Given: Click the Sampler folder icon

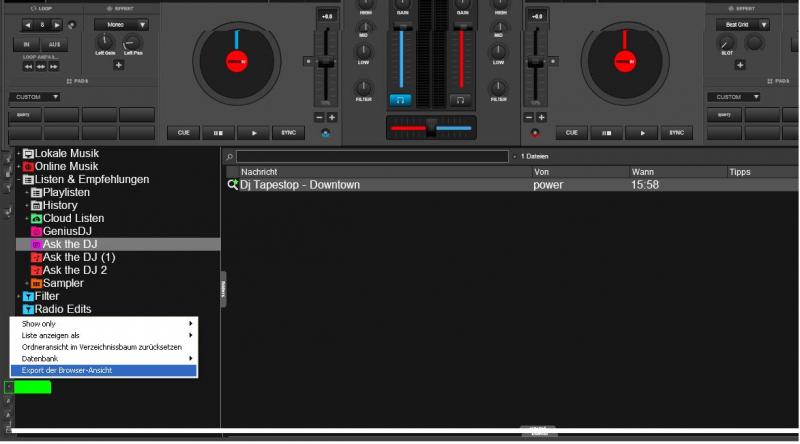Looking at the screenshot, I should pos(36,283).
